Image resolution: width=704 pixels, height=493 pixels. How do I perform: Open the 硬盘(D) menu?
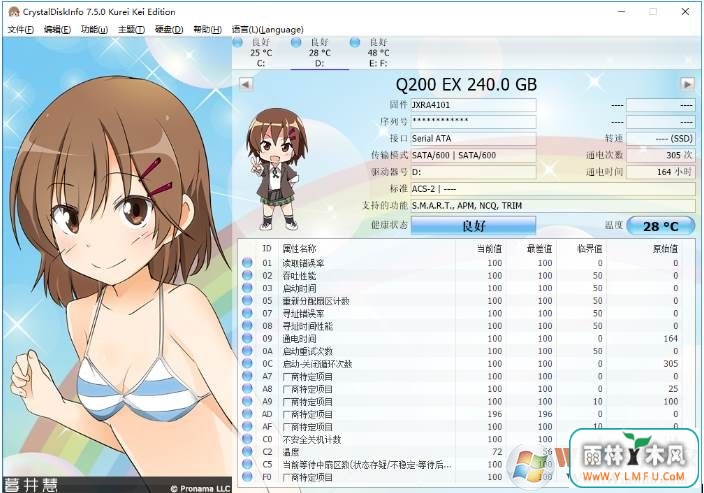coord(169,30)
